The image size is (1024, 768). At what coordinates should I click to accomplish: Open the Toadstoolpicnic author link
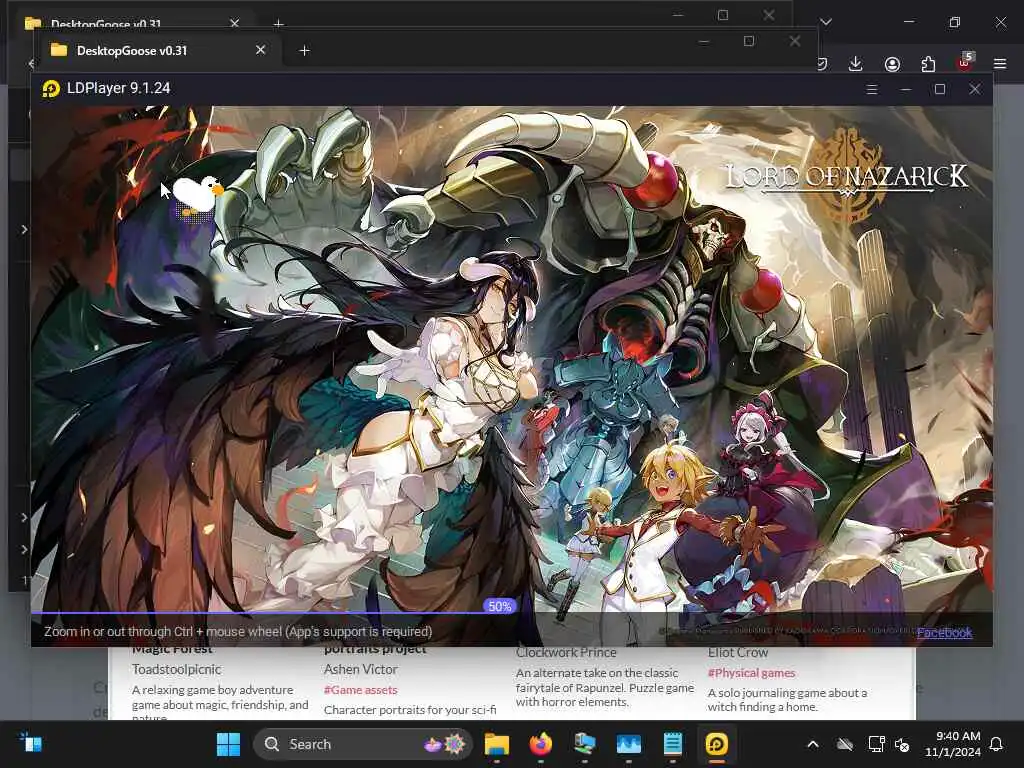pos(176,669)
